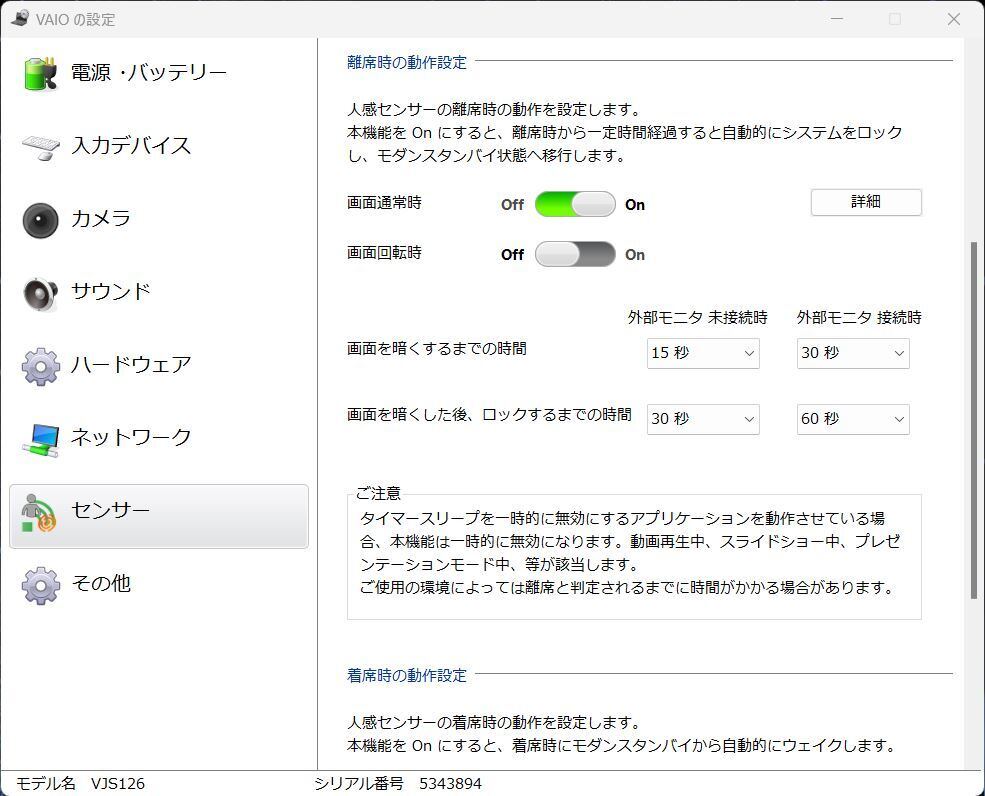Click the model name VJS126 text

tap(118, 784)
